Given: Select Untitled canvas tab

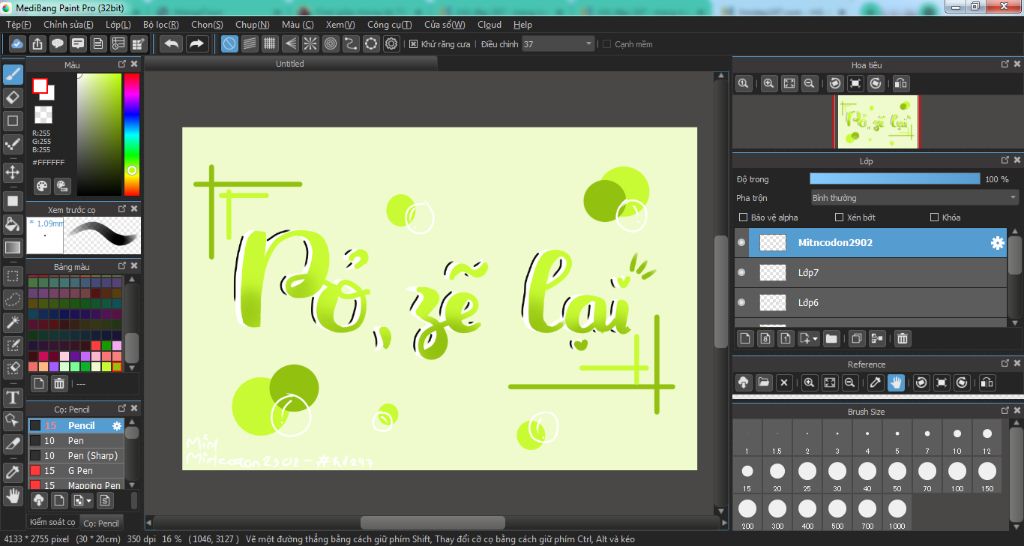Looking at the screenshot, I should [290, 63].
